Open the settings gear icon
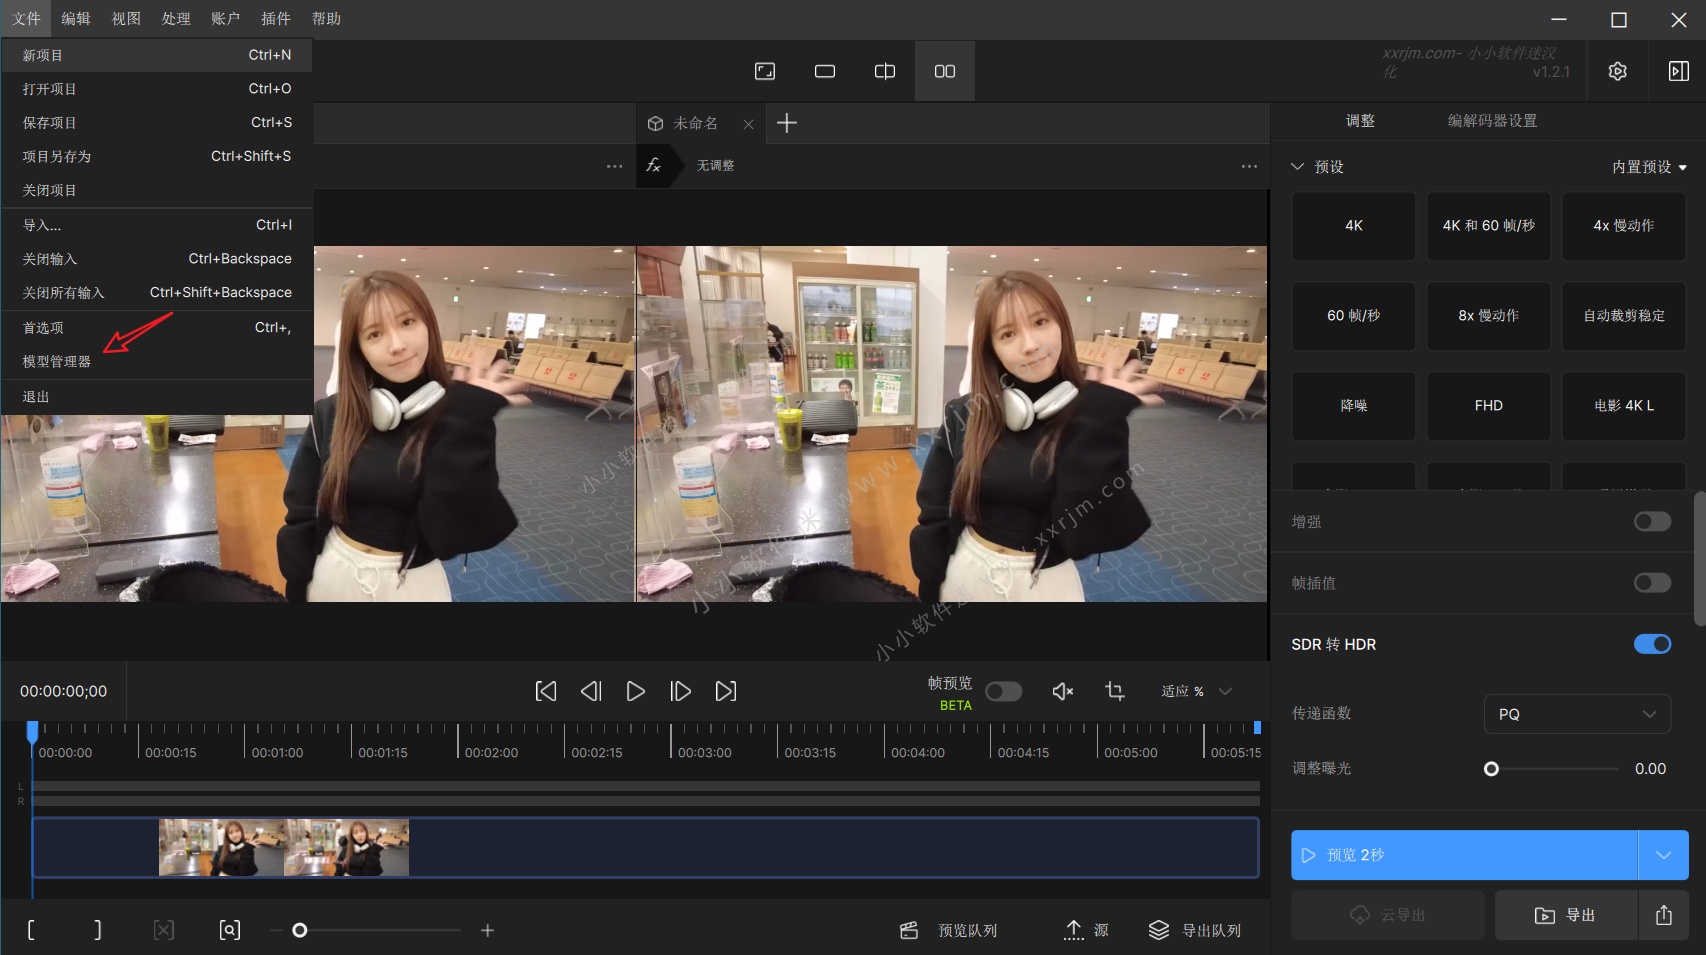 (x=1617, y=71)
